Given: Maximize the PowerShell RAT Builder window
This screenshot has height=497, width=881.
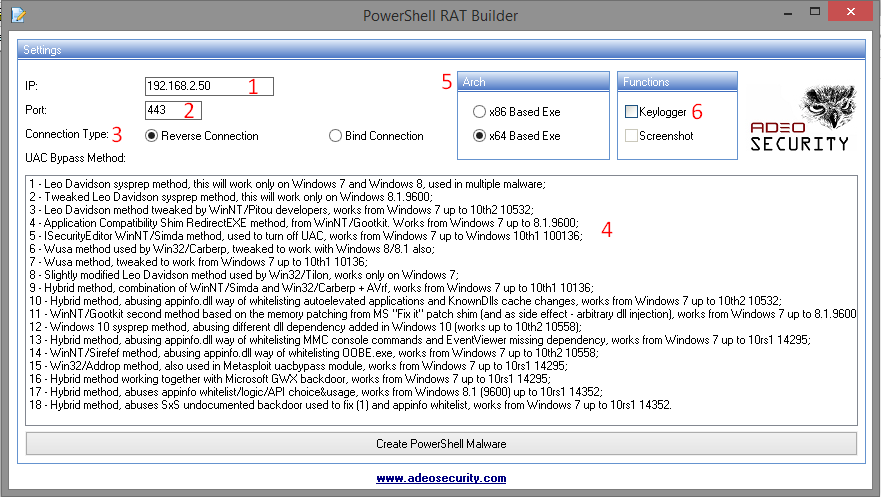Looking at the screenshot, I should tap(815, 11).
